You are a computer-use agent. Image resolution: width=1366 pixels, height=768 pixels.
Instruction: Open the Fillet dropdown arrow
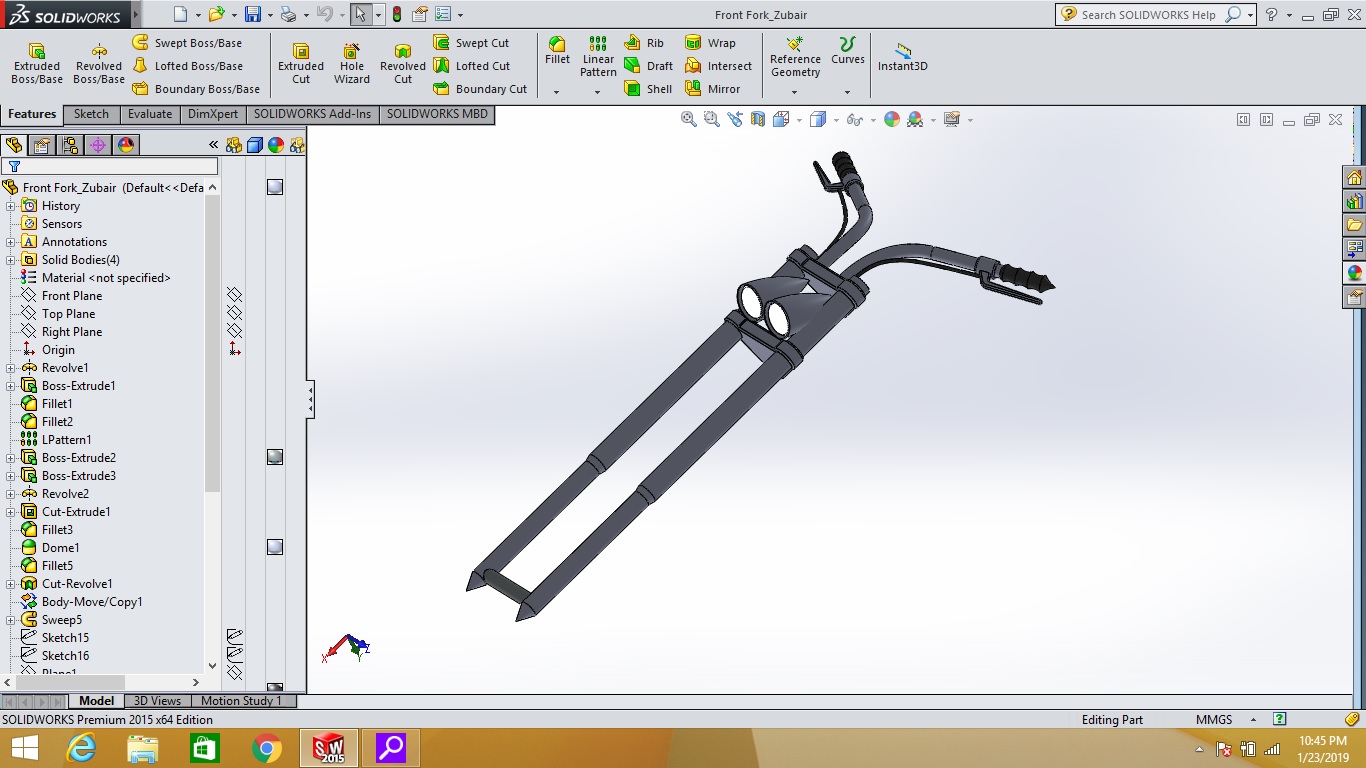pos(557,92)
